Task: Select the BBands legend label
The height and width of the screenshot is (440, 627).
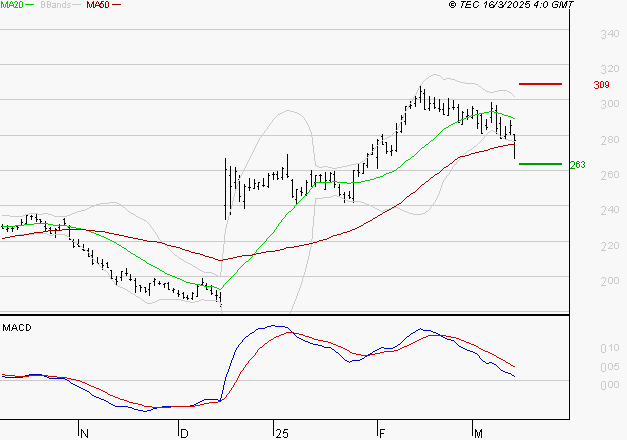Action: point(54,5)
